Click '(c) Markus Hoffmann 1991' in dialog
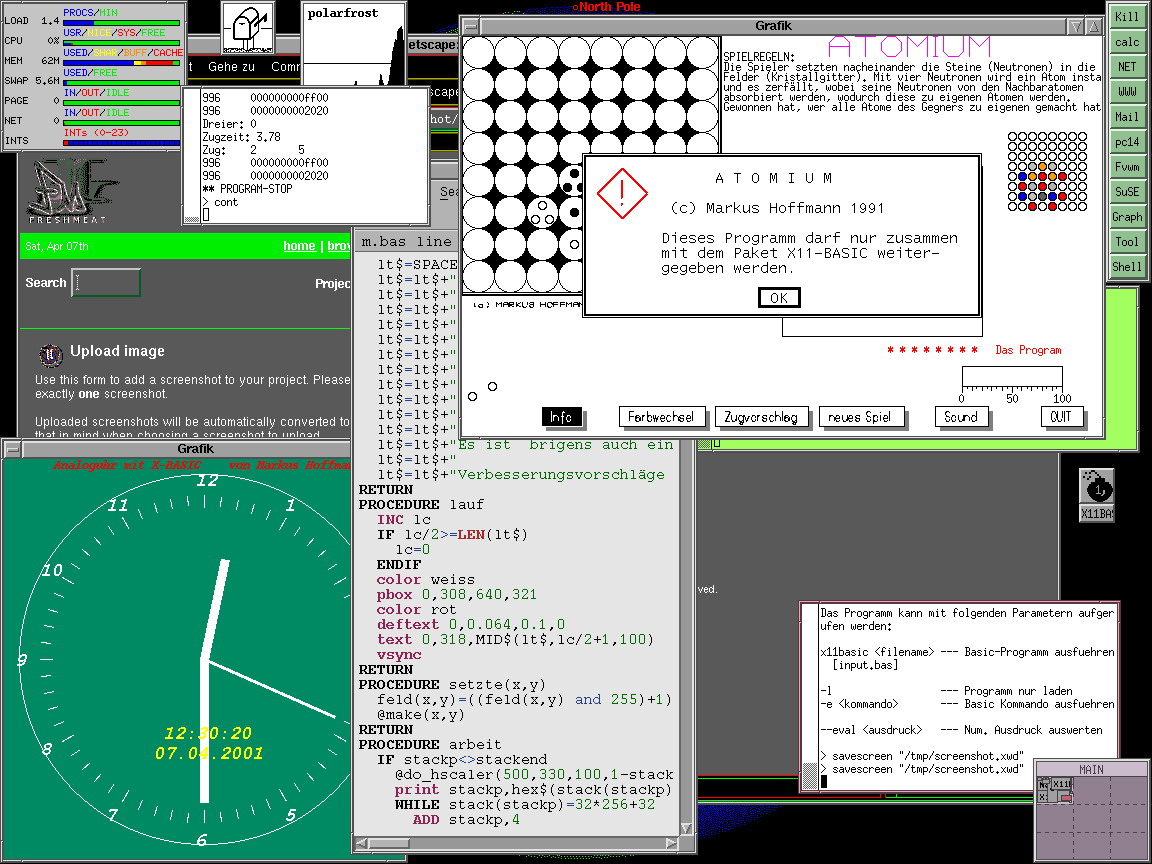1152x864 pixels. 777,208
